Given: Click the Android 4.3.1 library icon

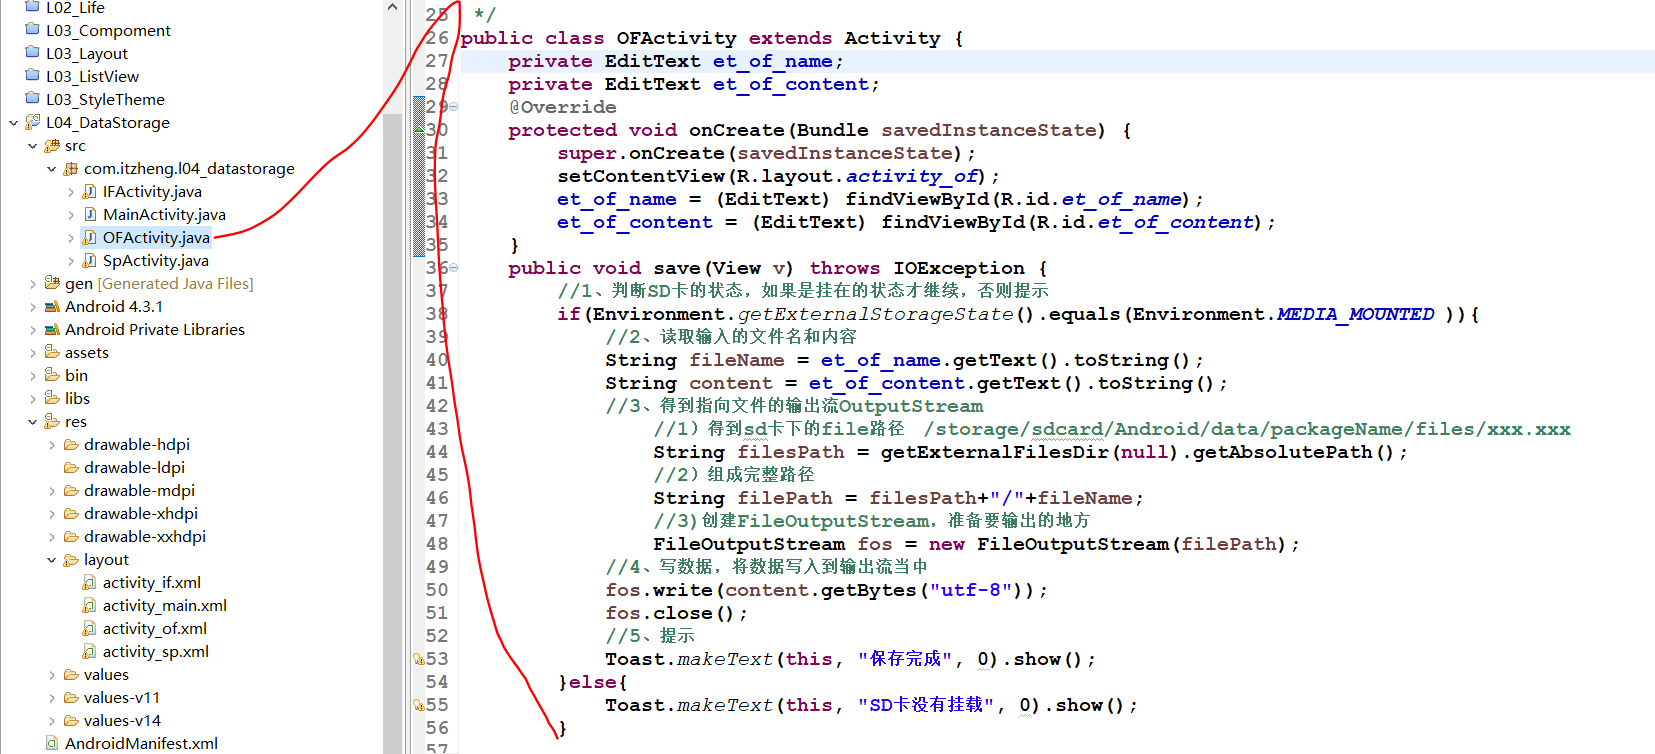Looking at the screenshot, I should (53, 306).
